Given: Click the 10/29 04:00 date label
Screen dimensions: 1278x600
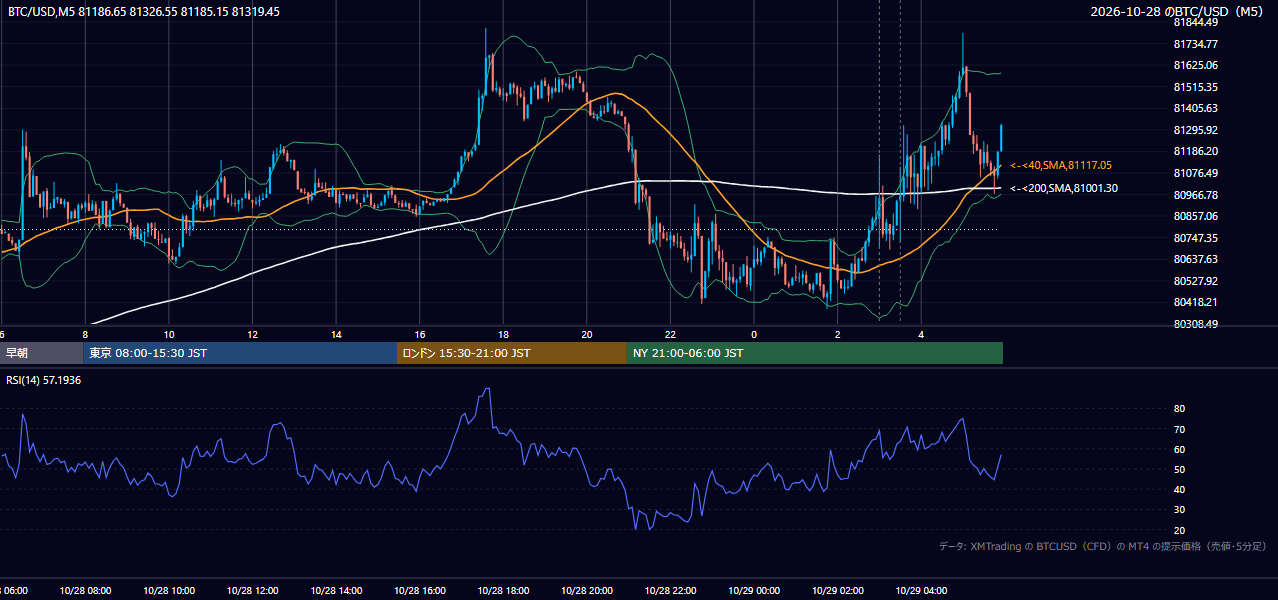Looking at the screenshot, I should (x=921, y=591).
